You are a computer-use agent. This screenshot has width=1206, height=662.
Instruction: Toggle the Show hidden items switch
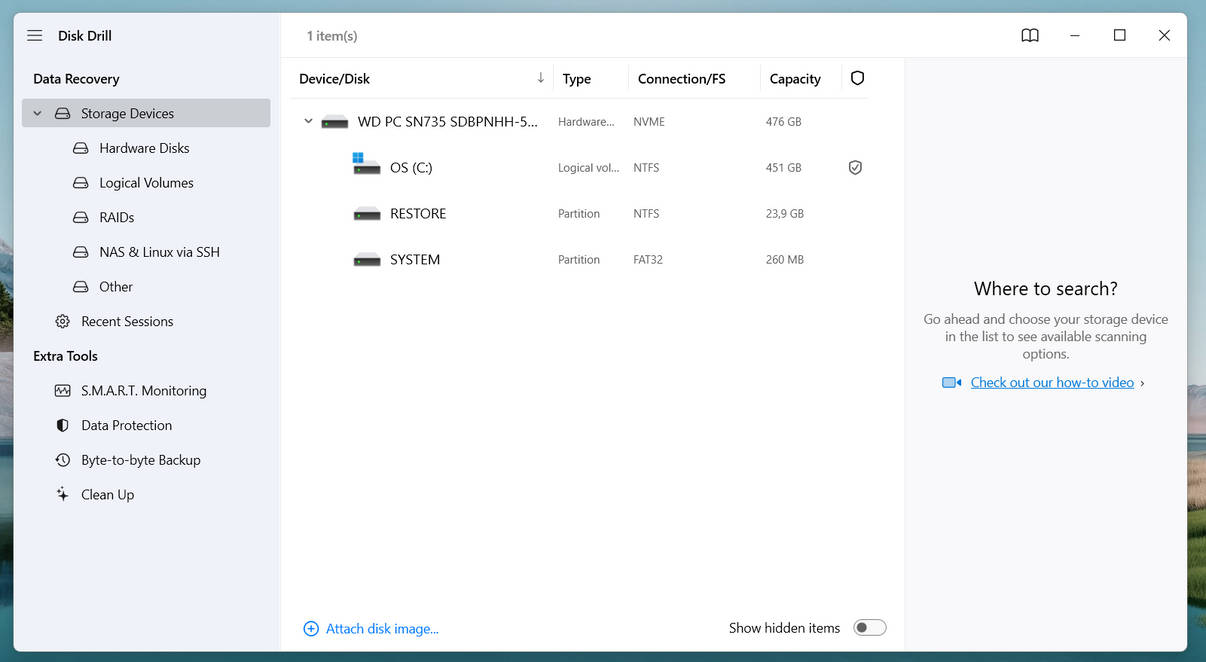[x=869, y=628]
